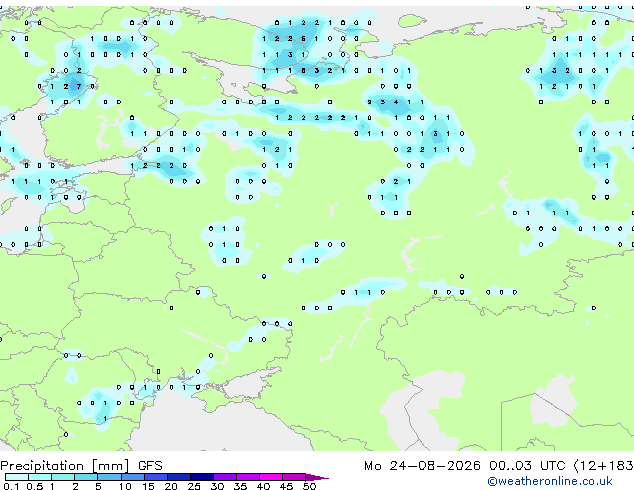Click the '20' legend scale label
The width and height of the screenshot is (634, 490).
pos(171,486)
